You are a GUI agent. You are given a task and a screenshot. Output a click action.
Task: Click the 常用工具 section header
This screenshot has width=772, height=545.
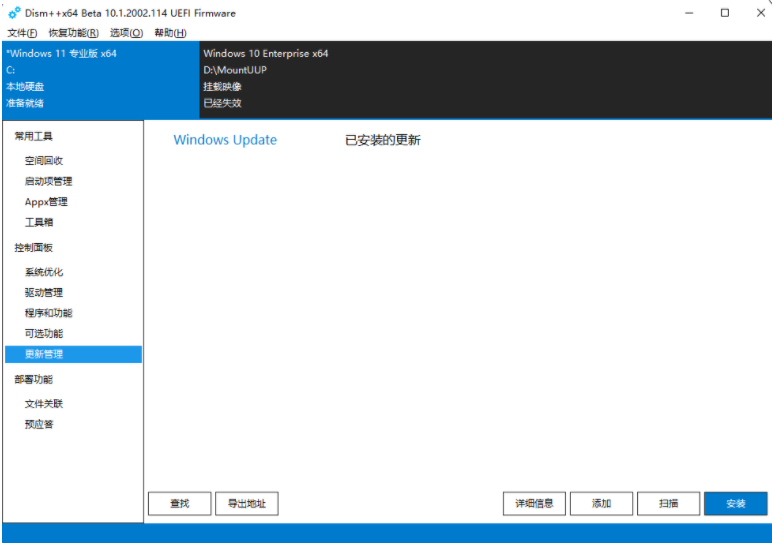[33, 136]
